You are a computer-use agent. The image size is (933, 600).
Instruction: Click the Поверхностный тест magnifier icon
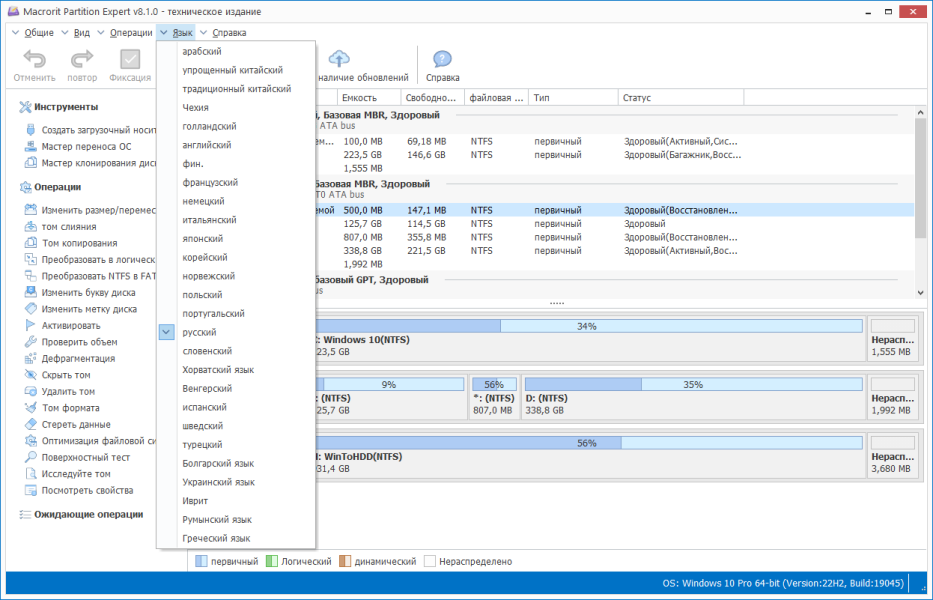[x=30, y=457]
